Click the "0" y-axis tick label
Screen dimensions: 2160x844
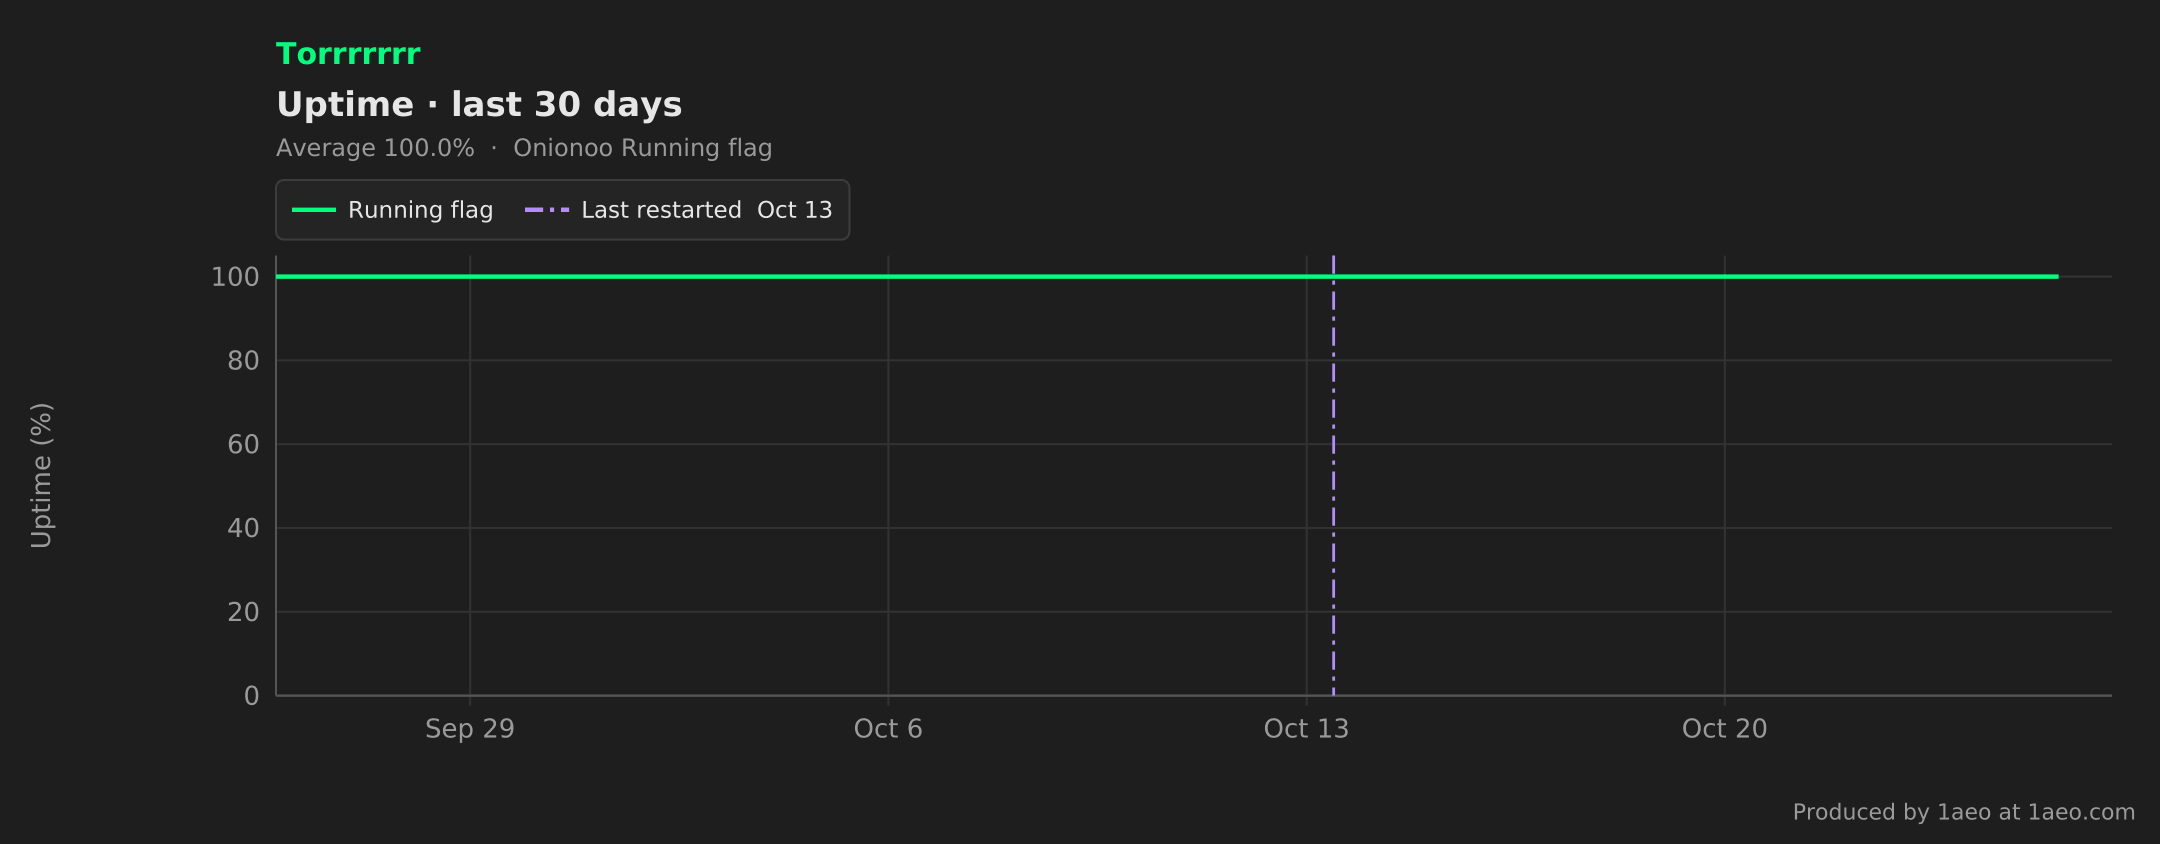click(252, 696)
